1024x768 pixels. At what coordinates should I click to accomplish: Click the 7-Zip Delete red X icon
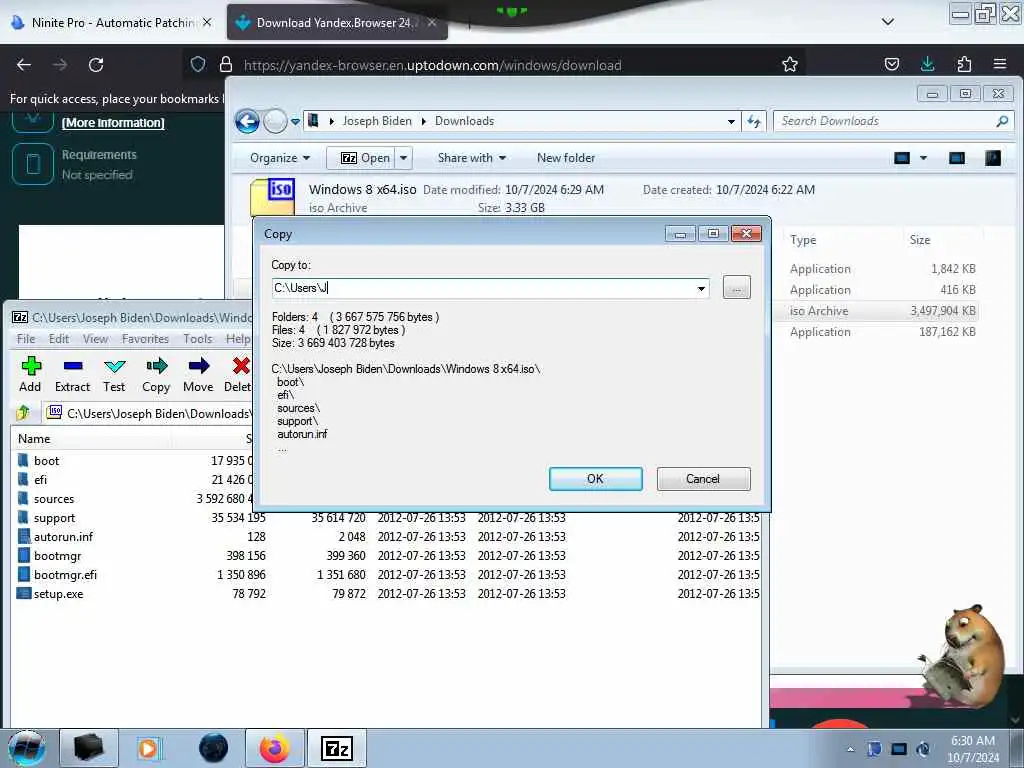[x=241, y=366]
